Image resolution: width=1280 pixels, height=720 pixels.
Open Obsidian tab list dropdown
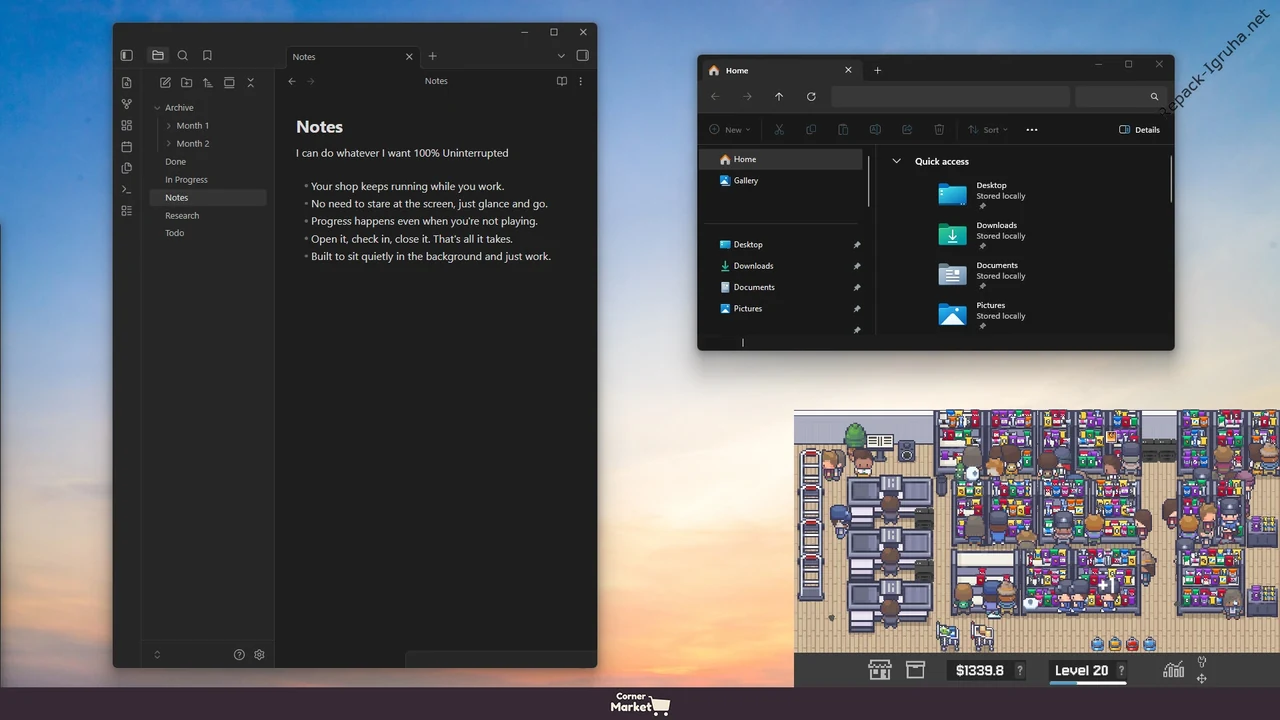click(x=561, y=56)
